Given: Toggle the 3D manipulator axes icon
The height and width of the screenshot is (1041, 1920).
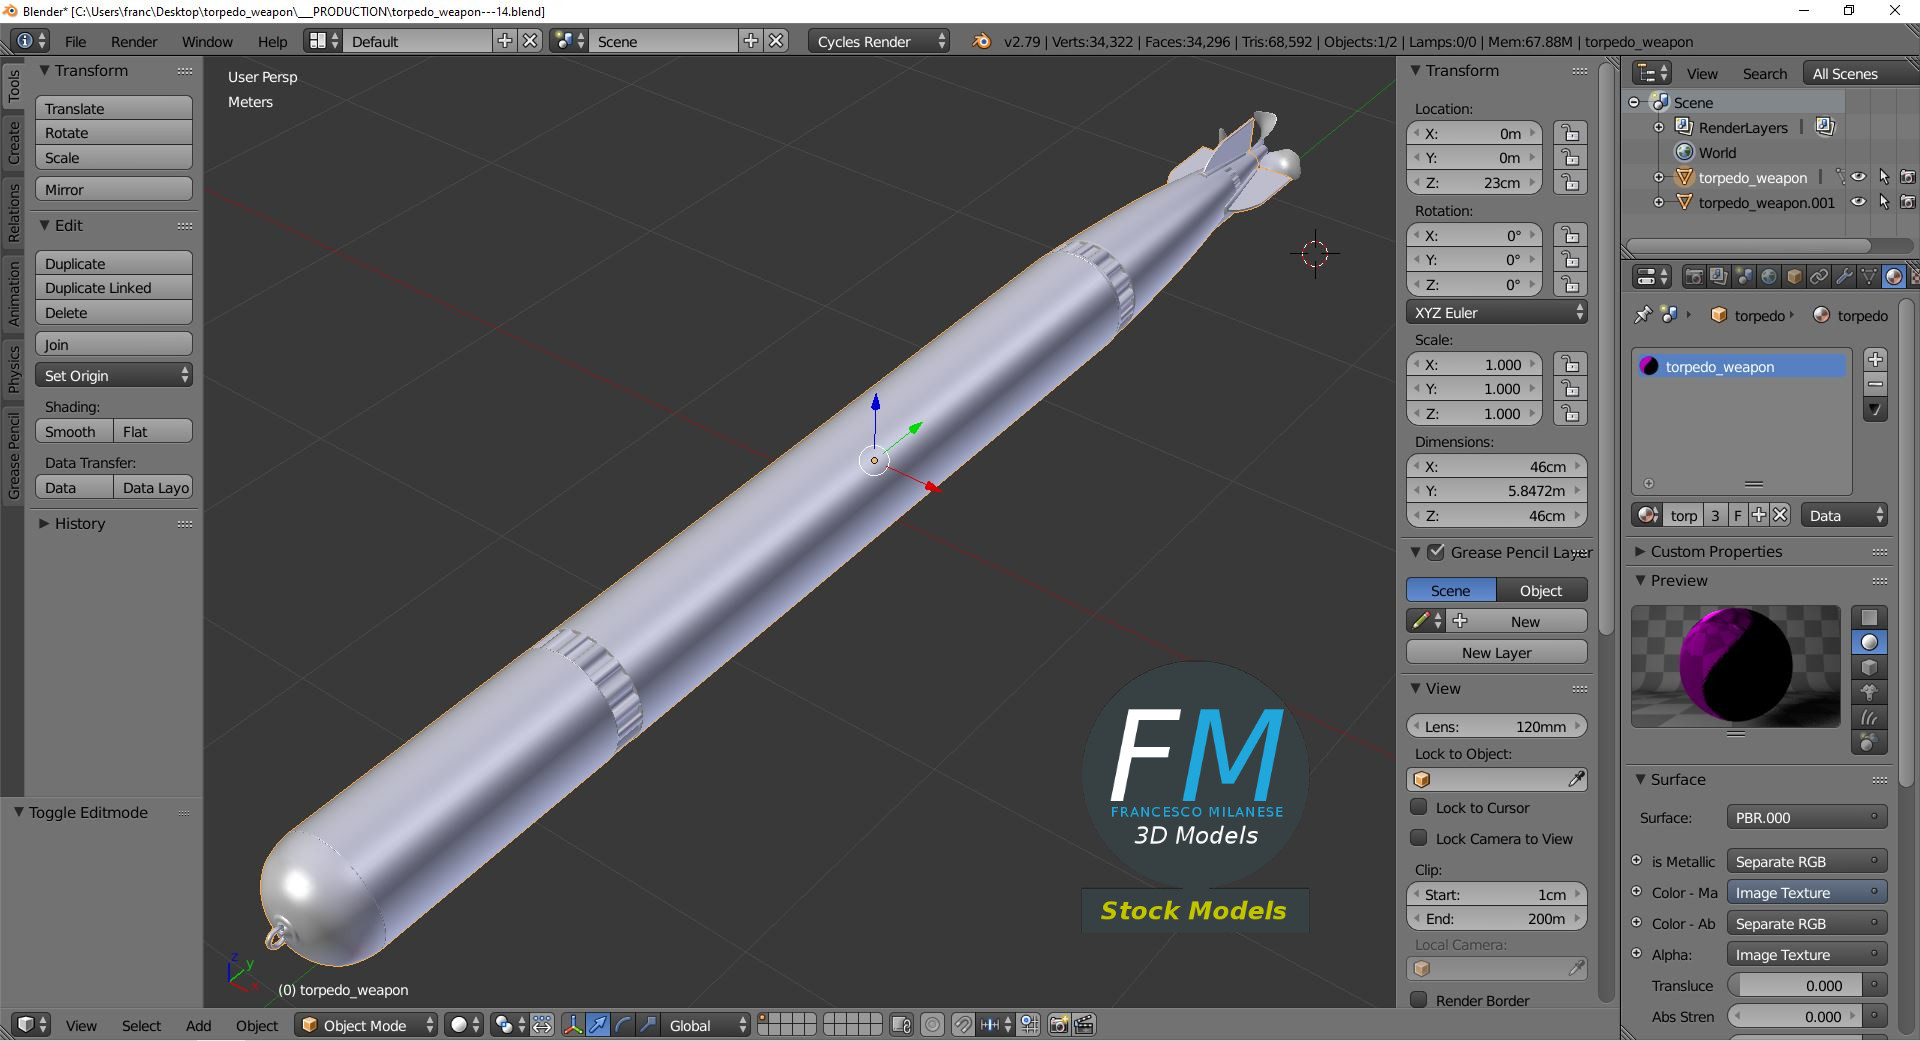Looking at the screenshot, I should pyautogui.click(x=573, y=1025).
